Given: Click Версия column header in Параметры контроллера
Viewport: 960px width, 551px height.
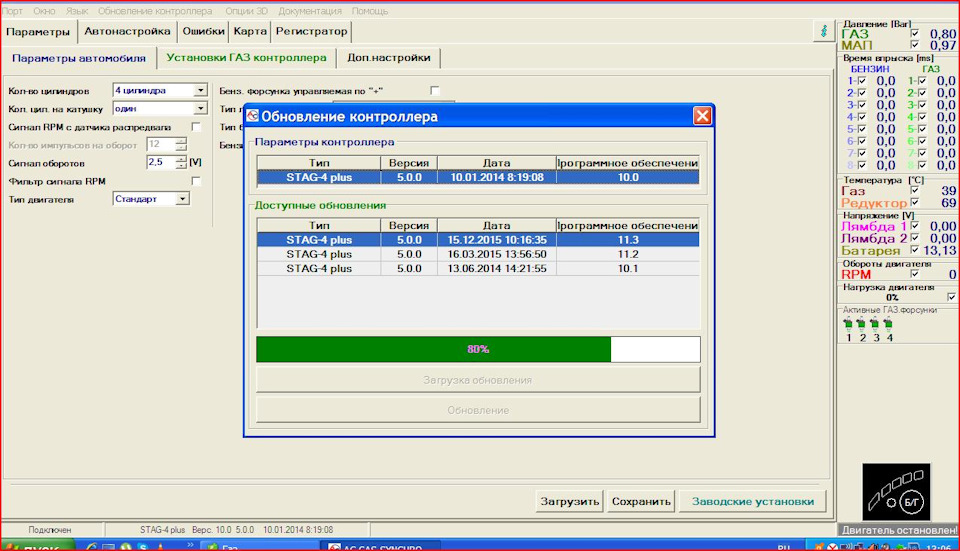Looking at the screenshot, I should point(408,163).
